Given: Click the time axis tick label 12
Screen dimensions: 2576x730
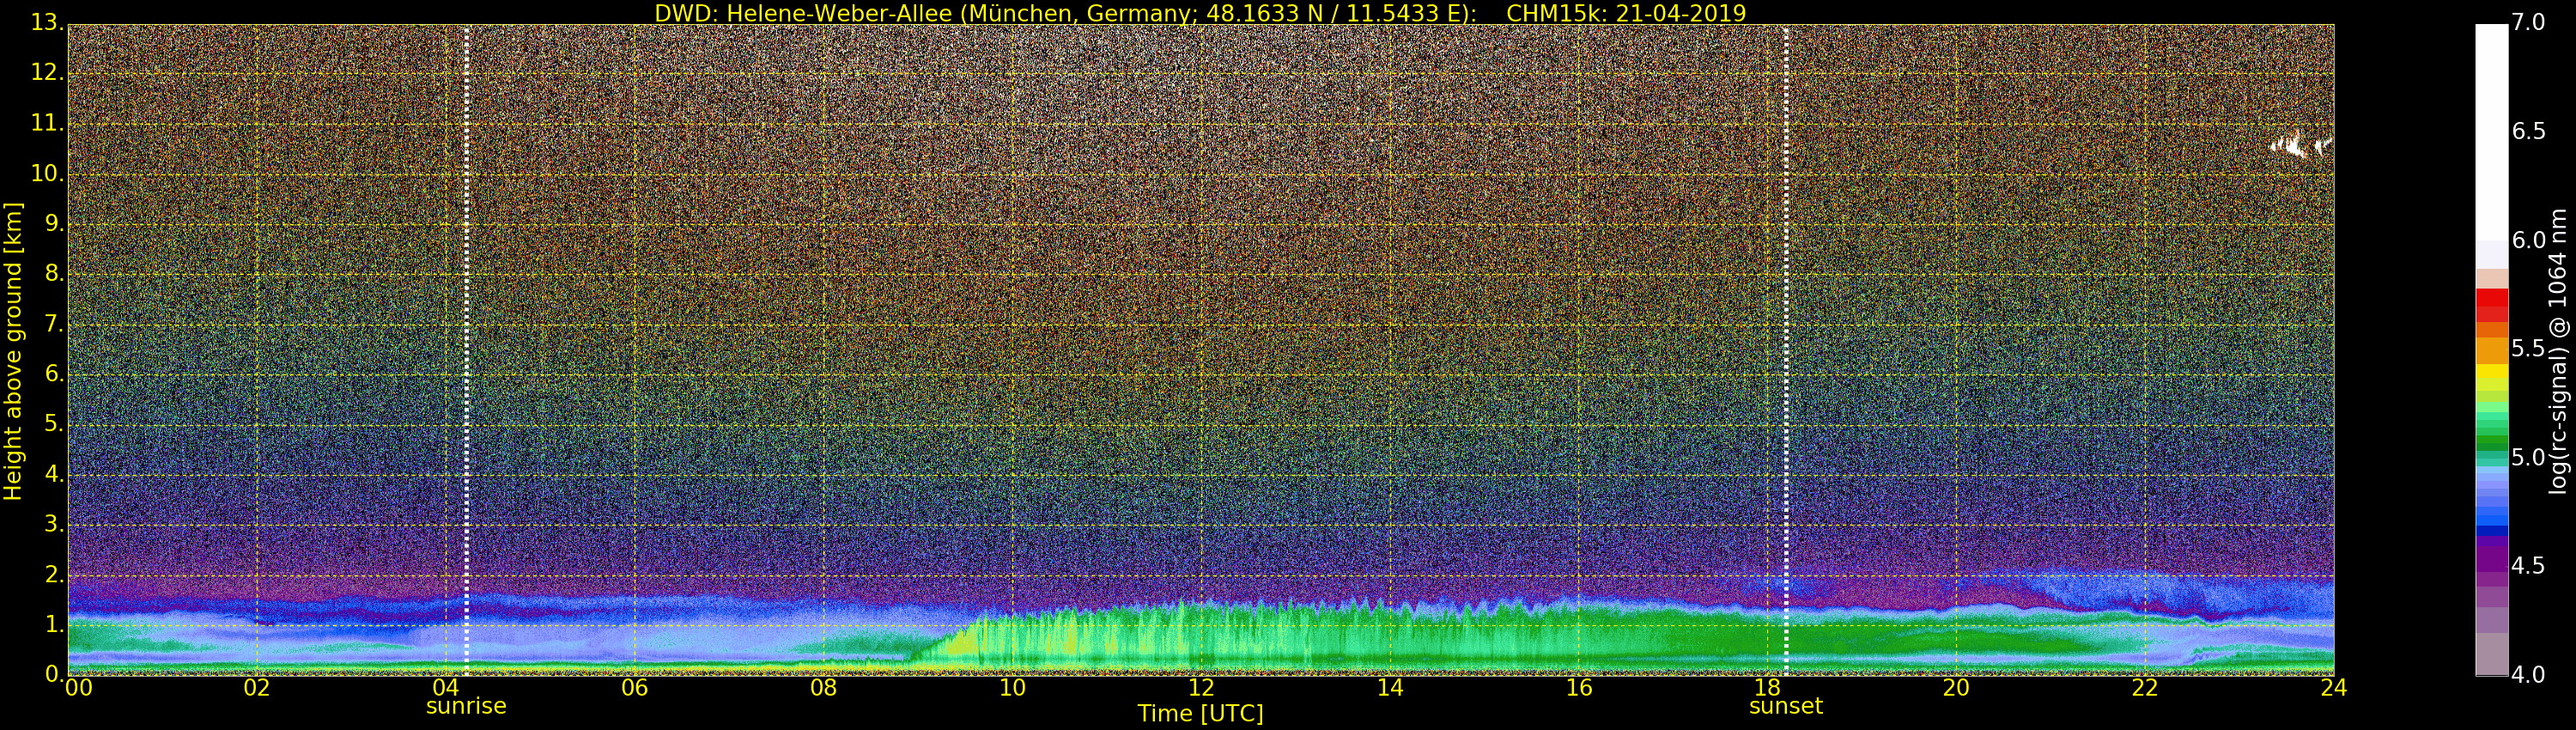Looking at the screenshot, I should pos(1201,687).
